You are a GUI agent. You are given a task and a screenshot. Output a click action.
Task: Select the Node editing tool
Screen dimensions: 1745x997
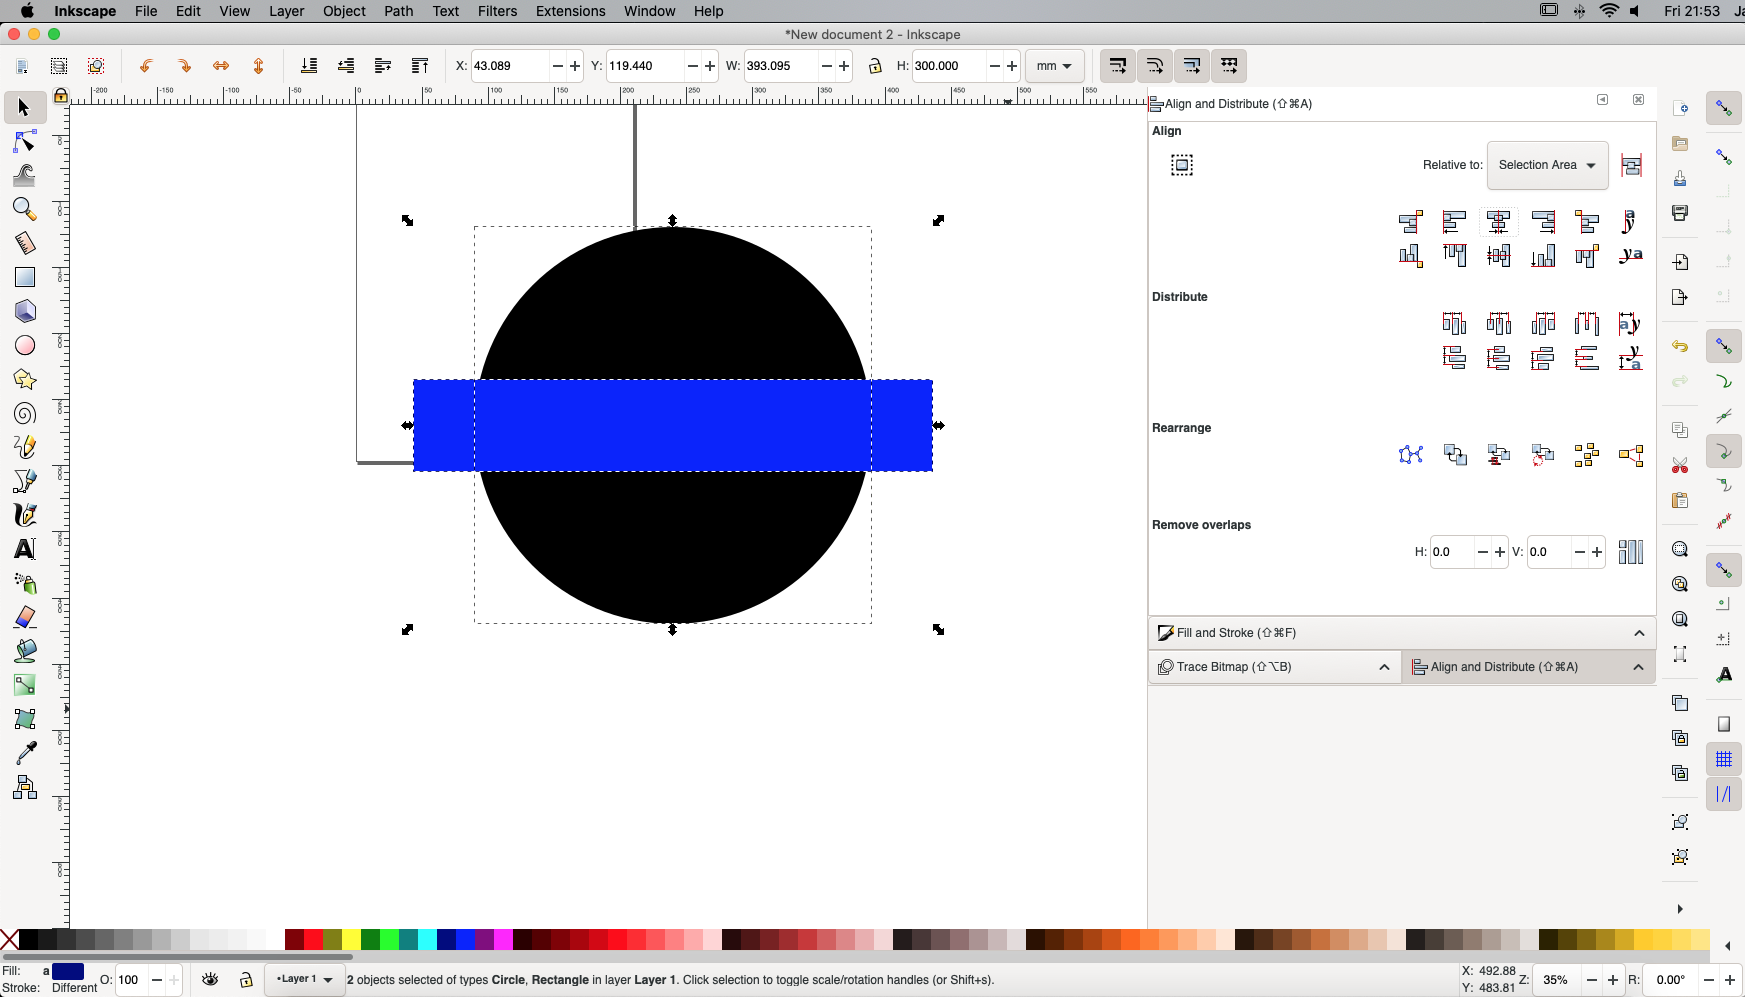[25, 142]
